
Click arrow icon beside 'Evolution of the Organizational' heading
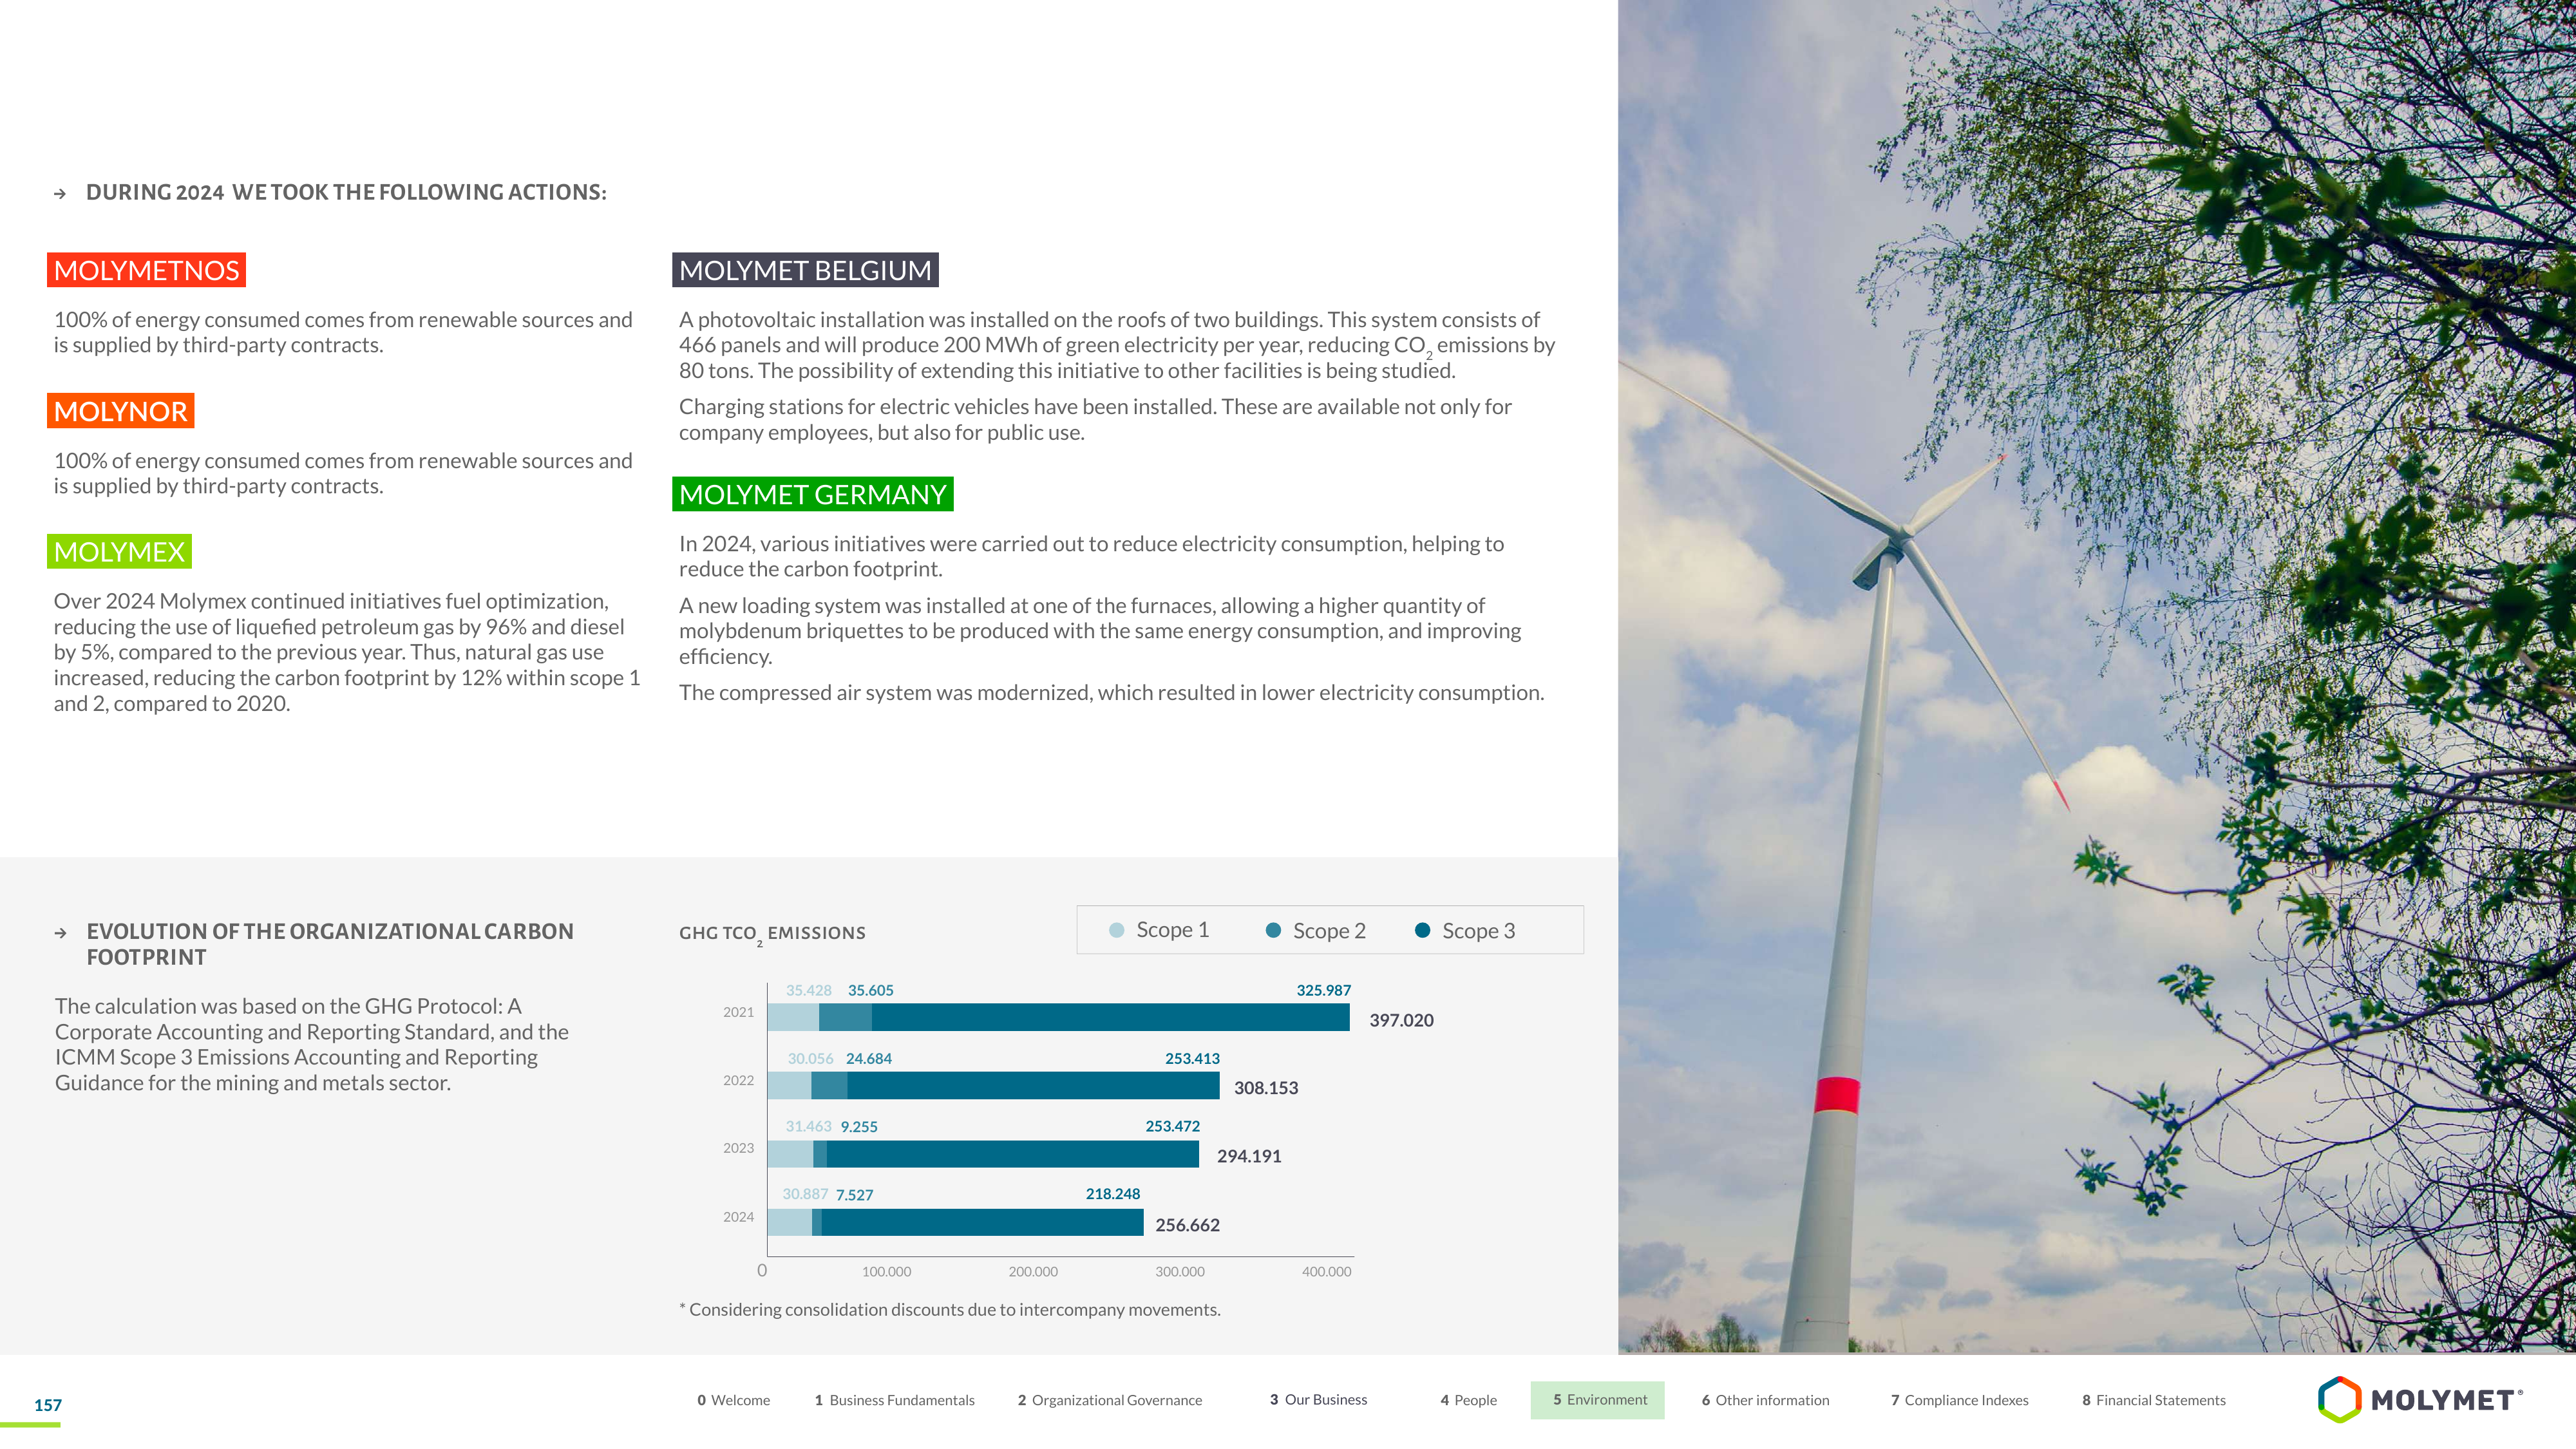[60, 933]
